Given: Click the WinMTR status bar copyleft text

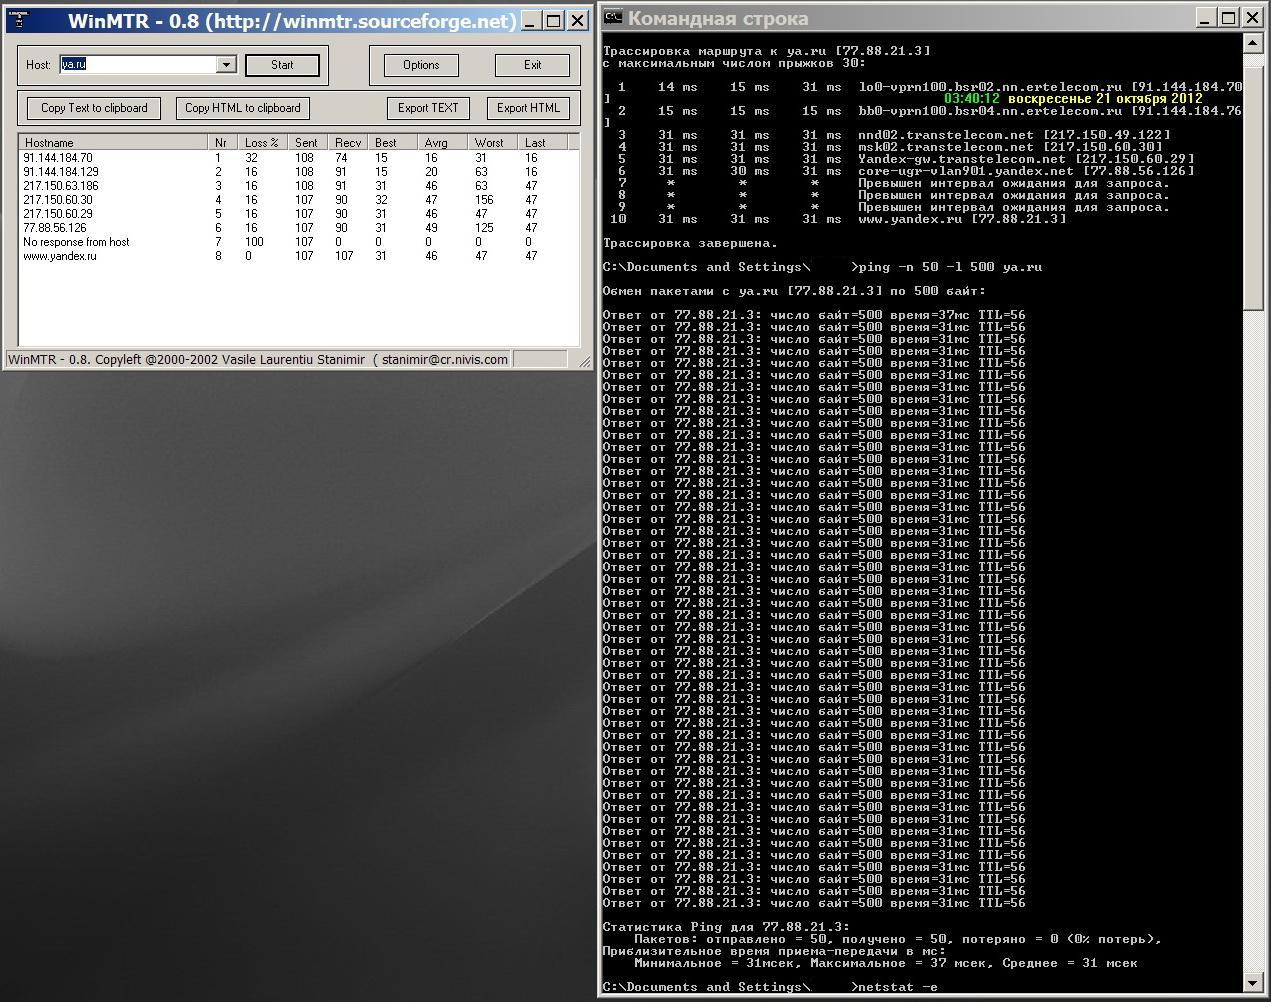Looking at the screenshot, I should 258,359.
